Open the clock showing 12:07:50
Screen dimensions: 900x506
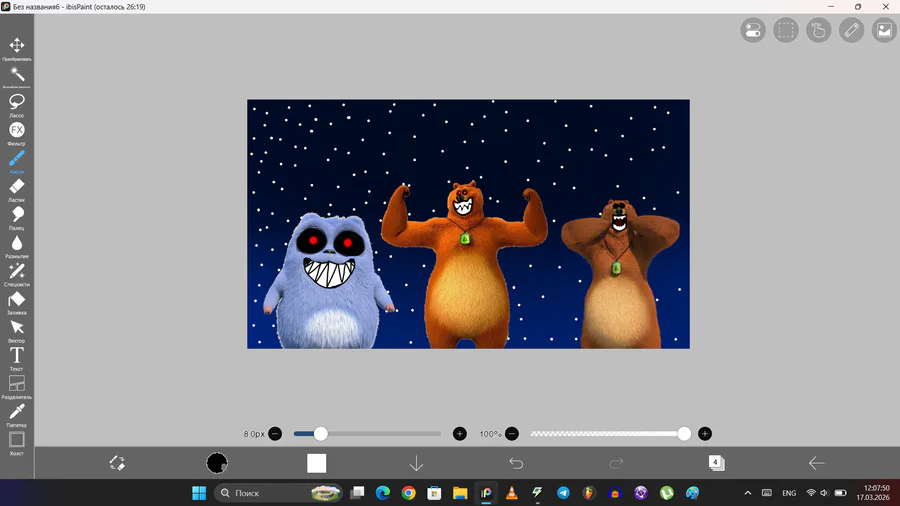[x=873, y=493]
